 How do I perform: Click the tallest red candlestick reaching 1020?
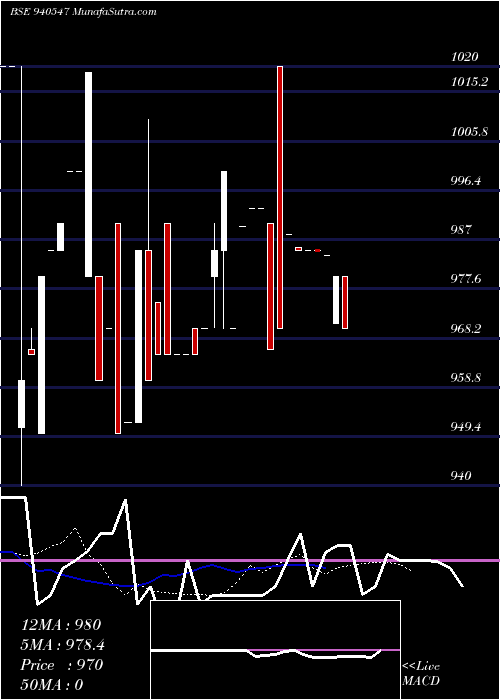[x=280, y=197]
